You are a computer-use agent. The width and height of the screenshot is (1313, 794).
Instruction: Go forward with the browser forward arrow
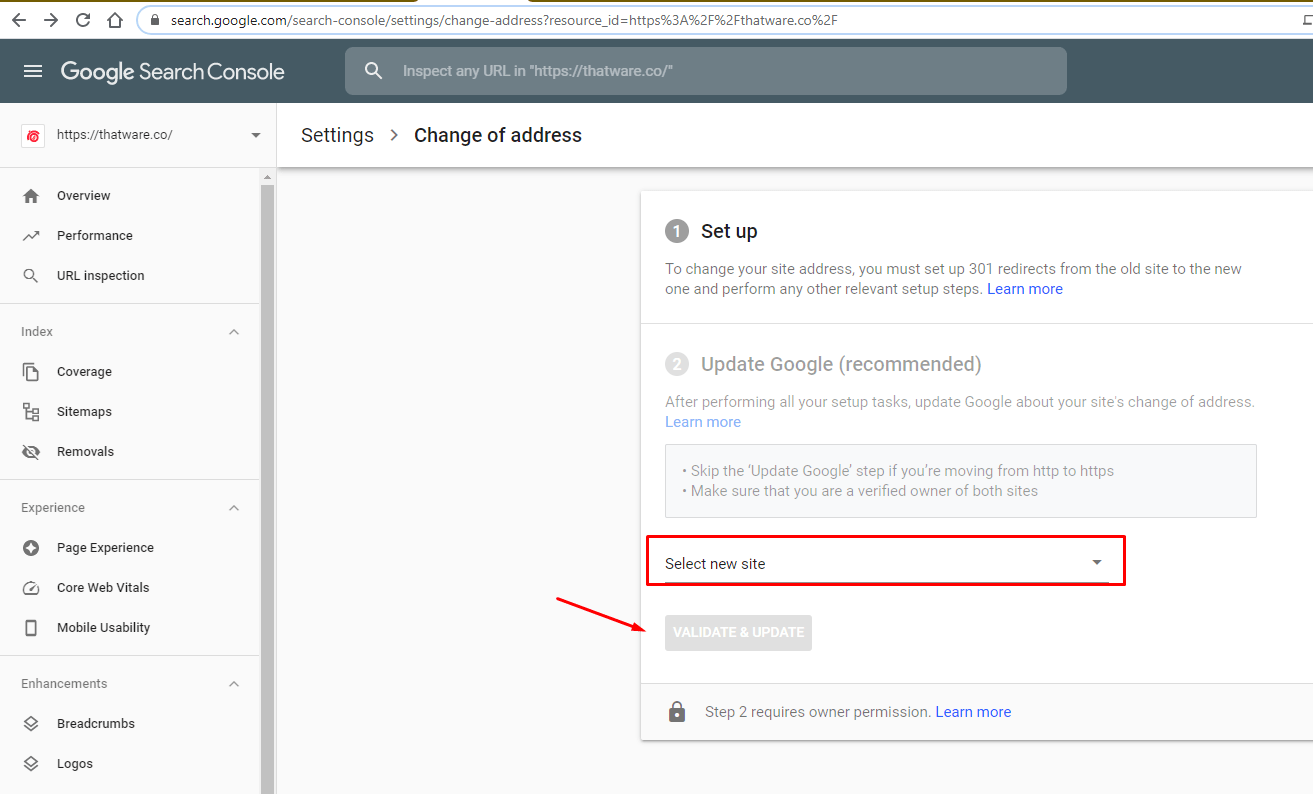coord(51,20)
